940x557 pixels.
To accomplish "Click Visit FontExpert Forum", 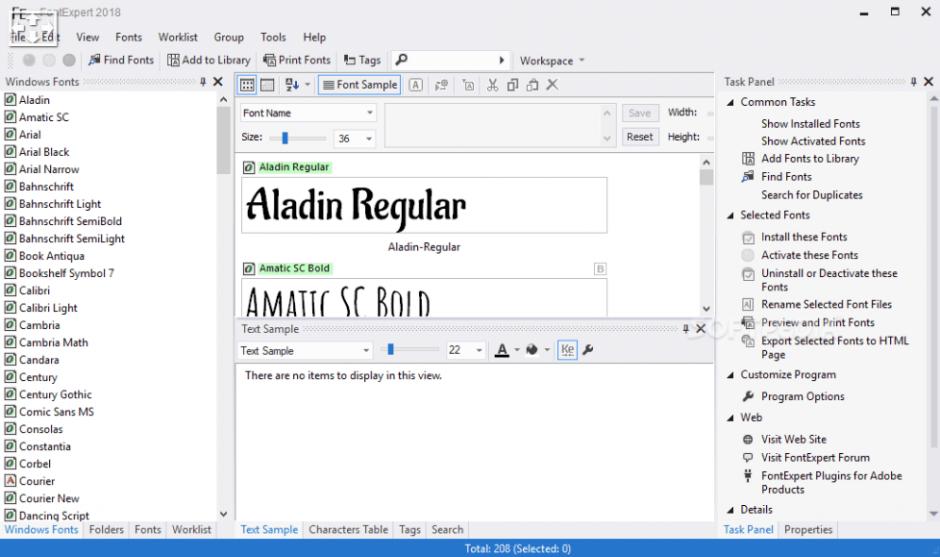I will click(x=815, y=457).
